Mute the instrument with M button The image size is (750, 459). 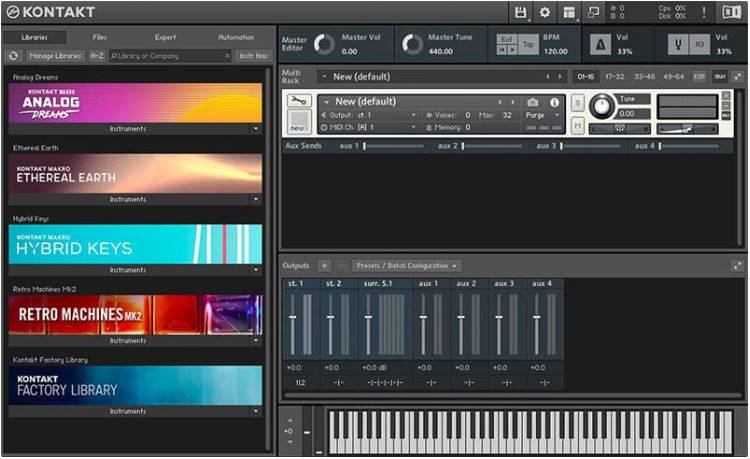click(578, 125)
